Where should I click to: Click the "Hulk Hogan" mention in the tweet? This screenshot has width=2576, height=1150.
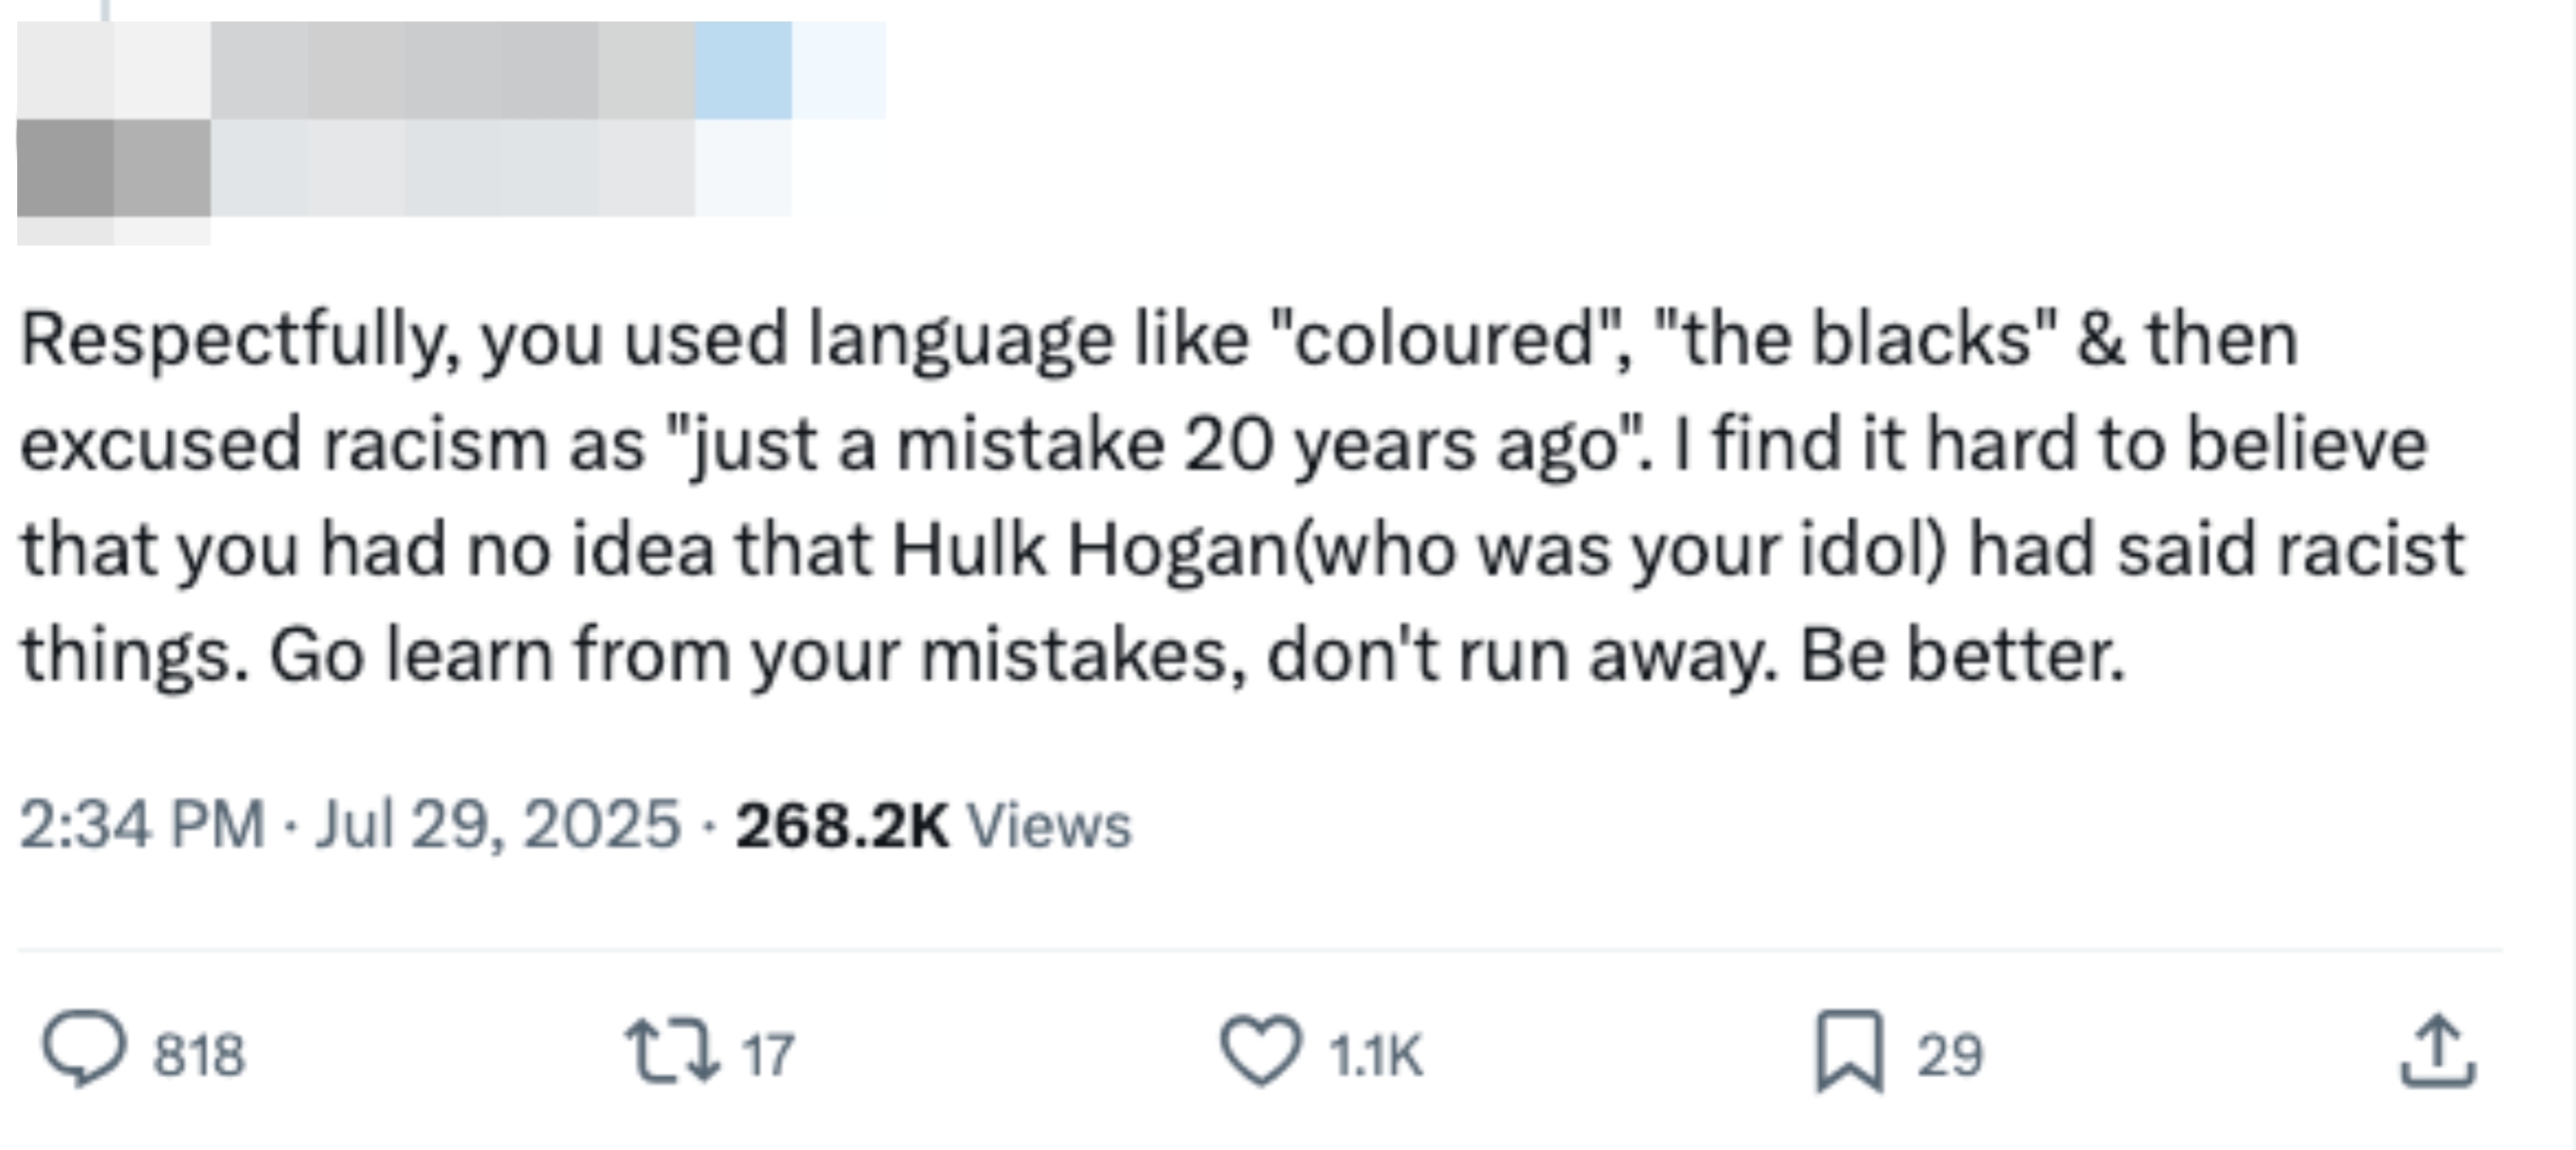pyautogui.click(x=1090, y=550)
